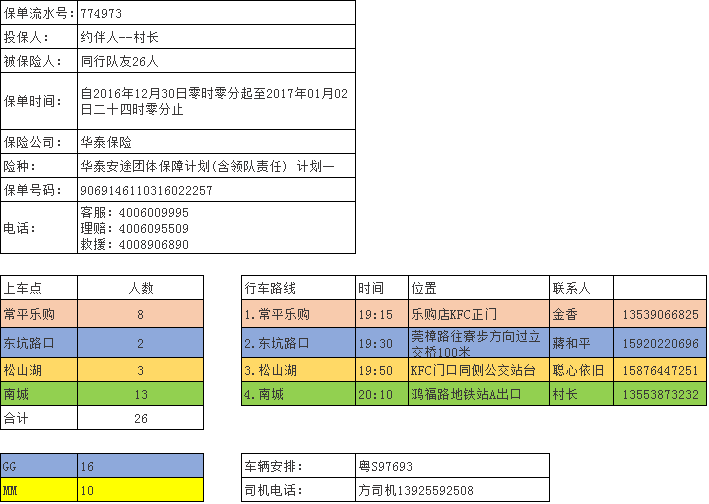Click the 乐购店KFC正门 location cell

point(478,314)
